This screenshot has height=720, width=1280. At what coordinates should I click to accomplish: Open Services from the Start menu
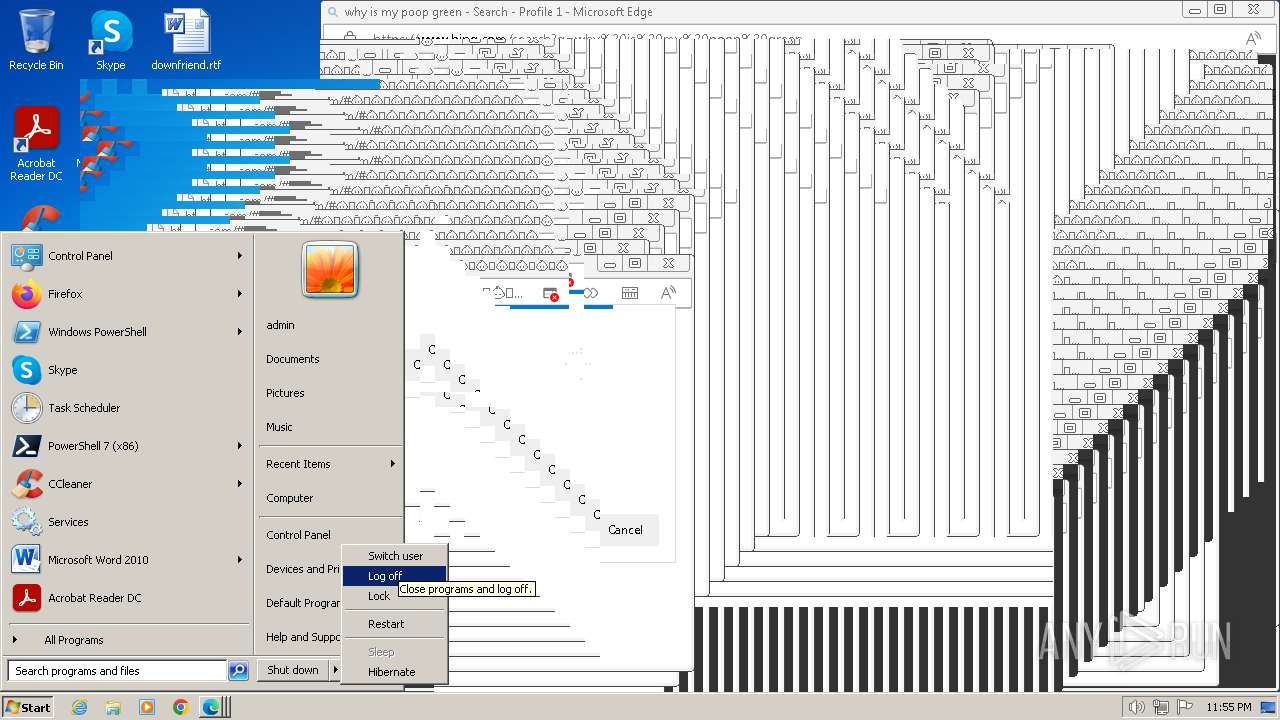pos(126,522)
